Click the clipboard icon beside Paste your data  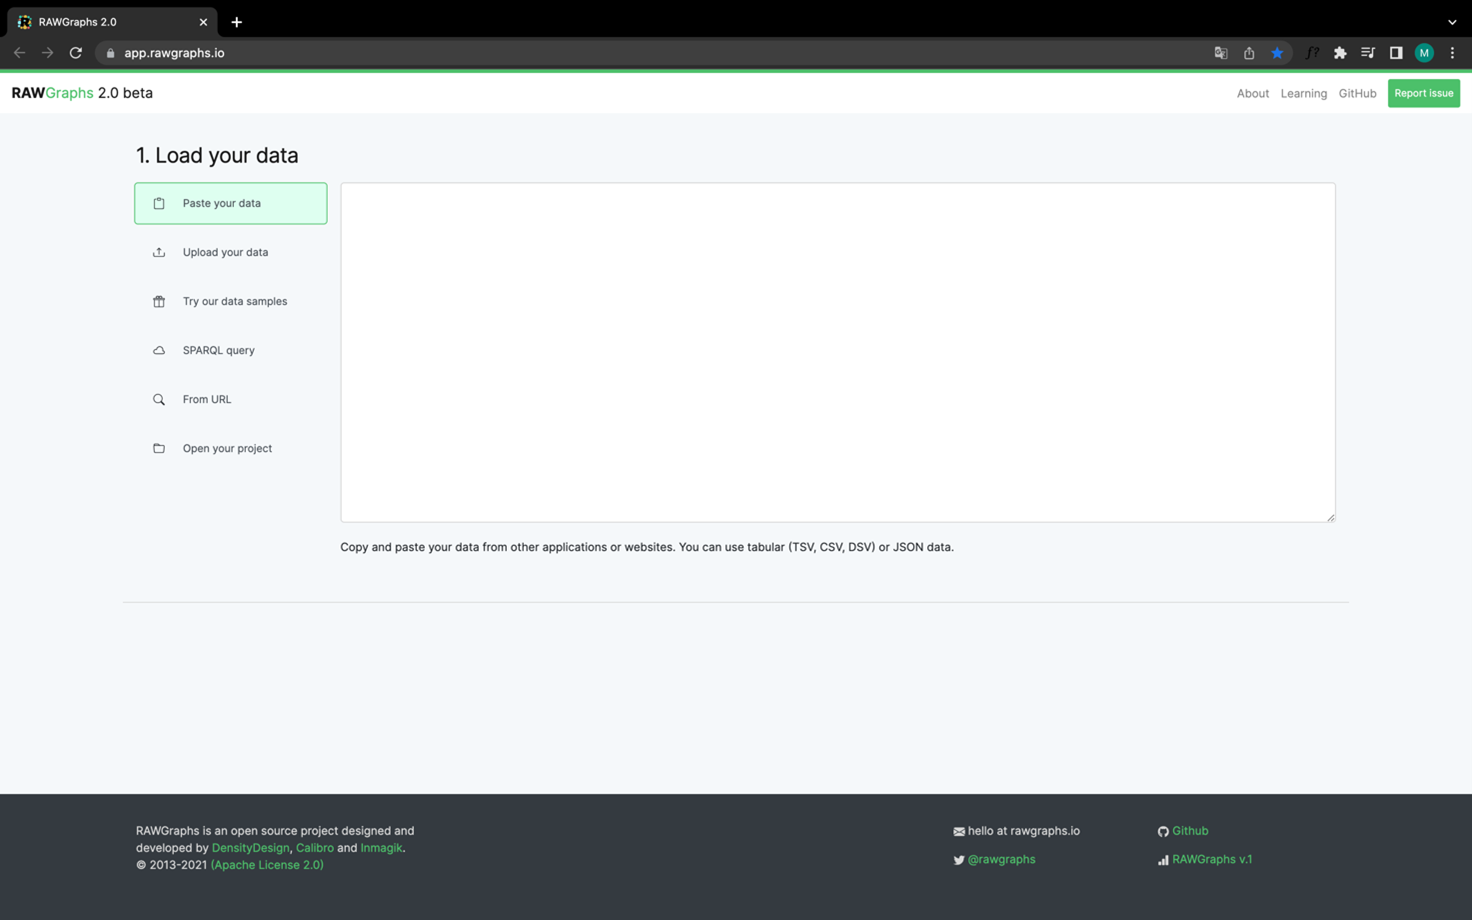point(159,203)
